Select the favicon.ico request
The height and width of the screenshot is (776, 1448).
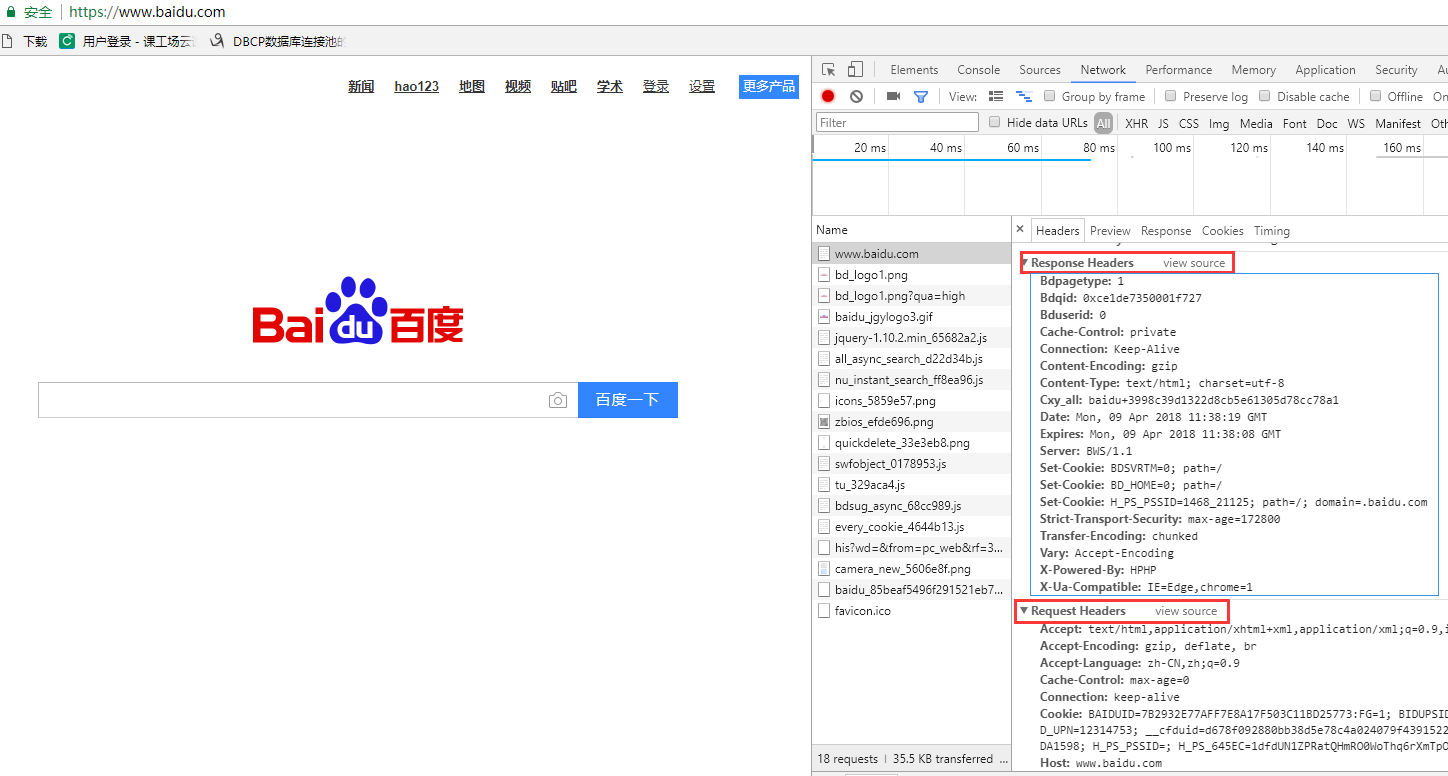point(912,611)
